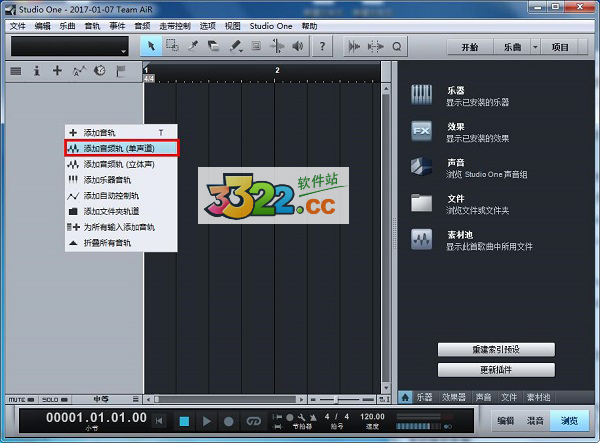600x443 pixels.
Task: Switch to the 效果器 browser tab
Action: (x=455, y=397)
